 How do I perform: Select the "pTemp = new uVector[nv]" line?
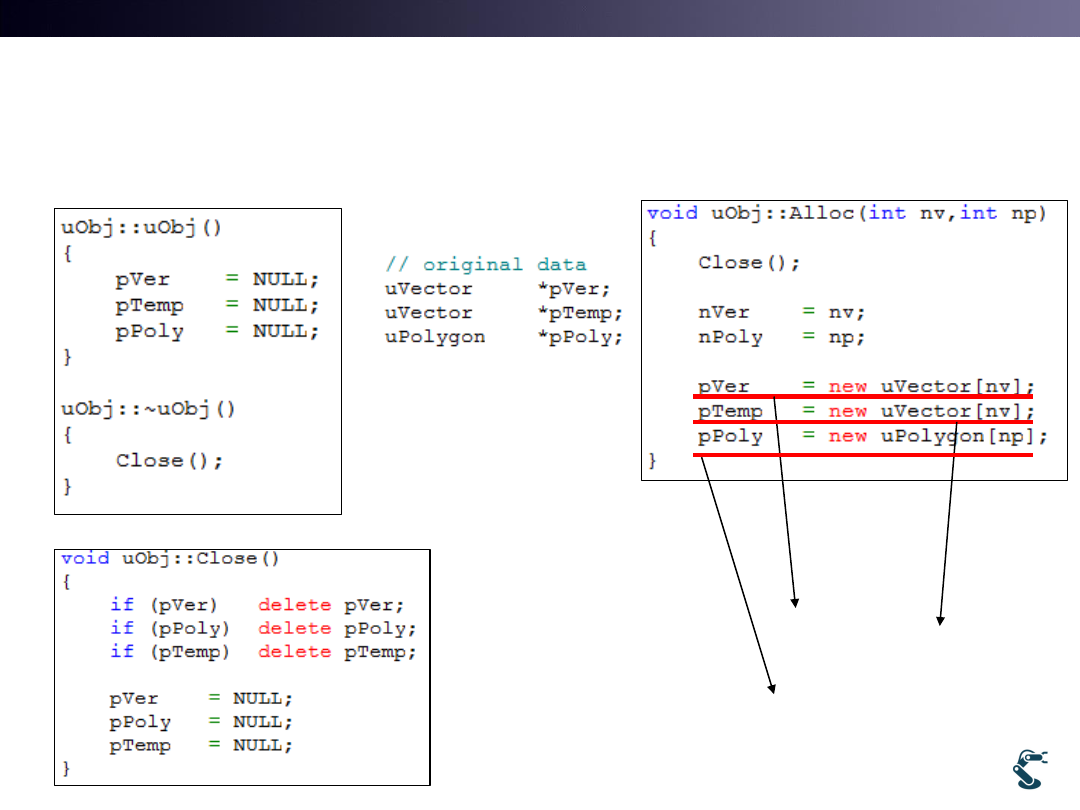click(x=866, y=411)
